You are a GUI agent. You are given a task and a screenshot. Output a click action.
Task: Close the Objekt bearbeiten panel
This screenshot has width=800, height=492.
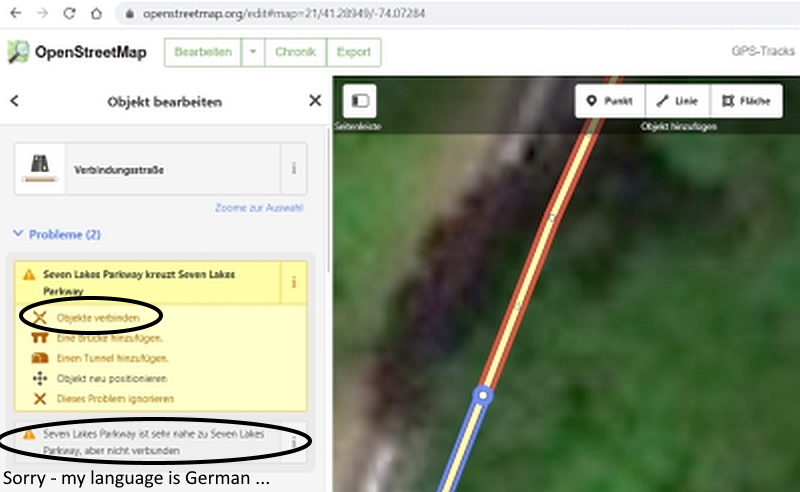click(x=315, y=101)
